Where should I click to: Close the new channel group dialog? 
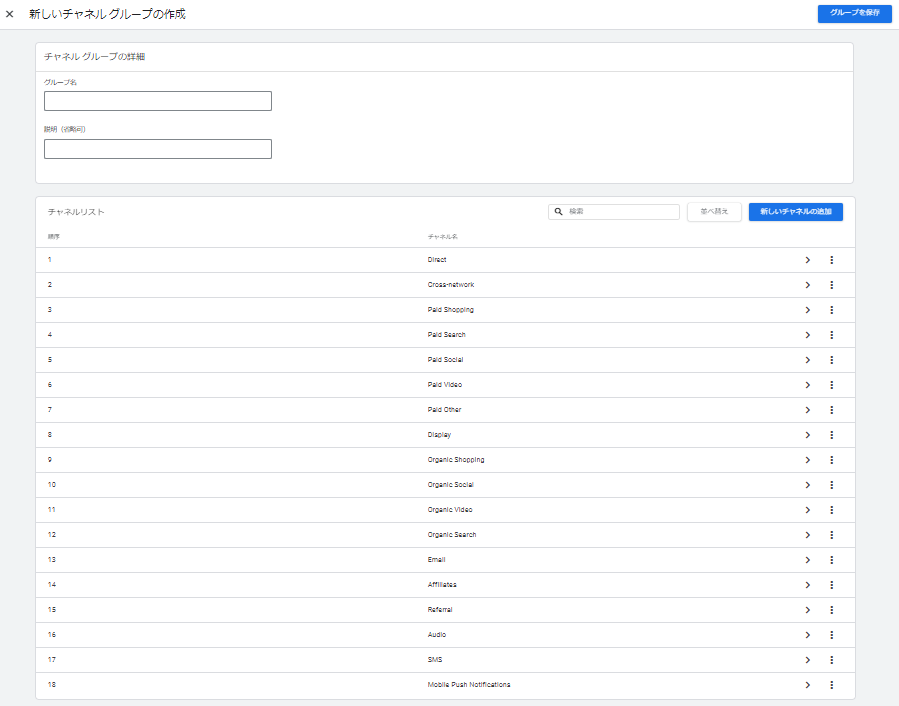click(10, 14)
